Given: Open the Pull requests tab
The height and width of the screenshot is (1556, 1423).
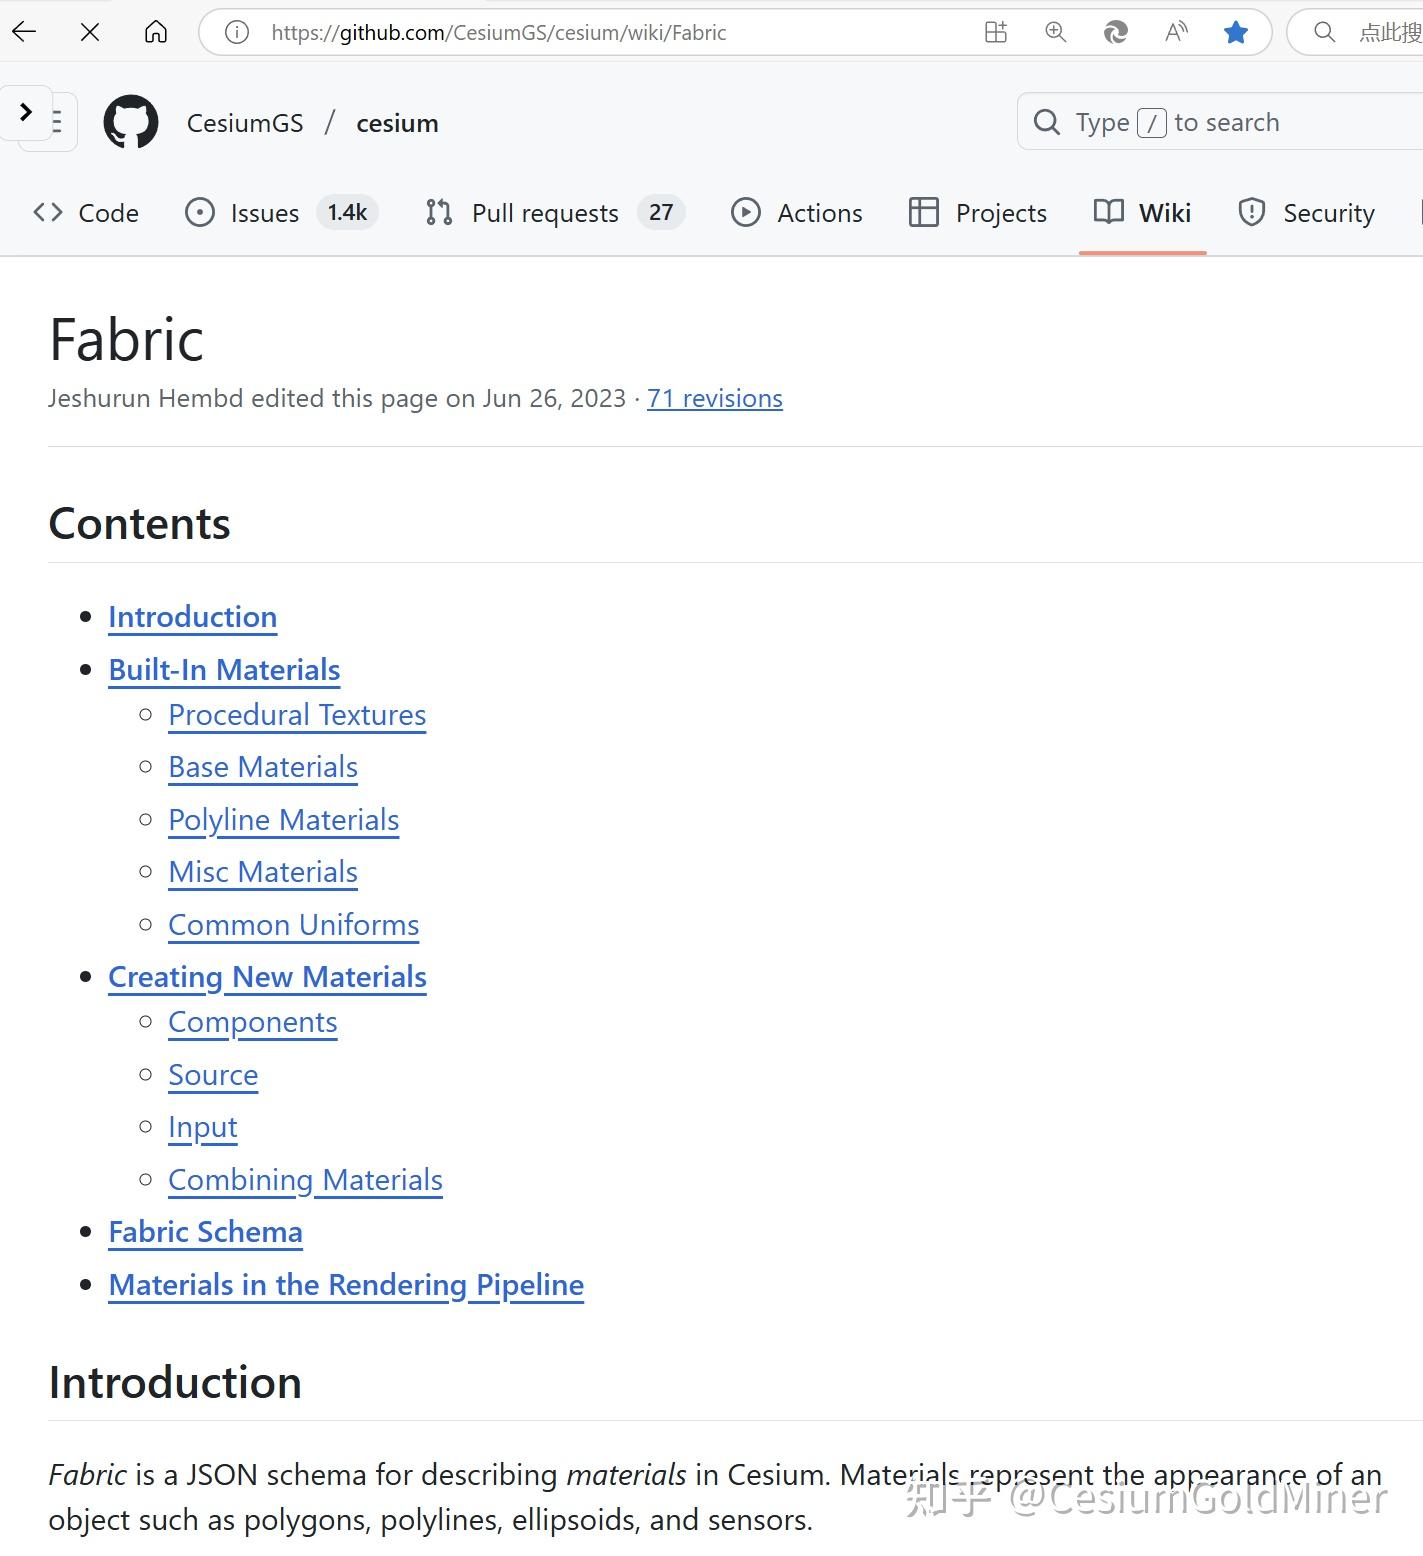Looking at the screenshot, I should pyautogui.click(x=544, y=213).
